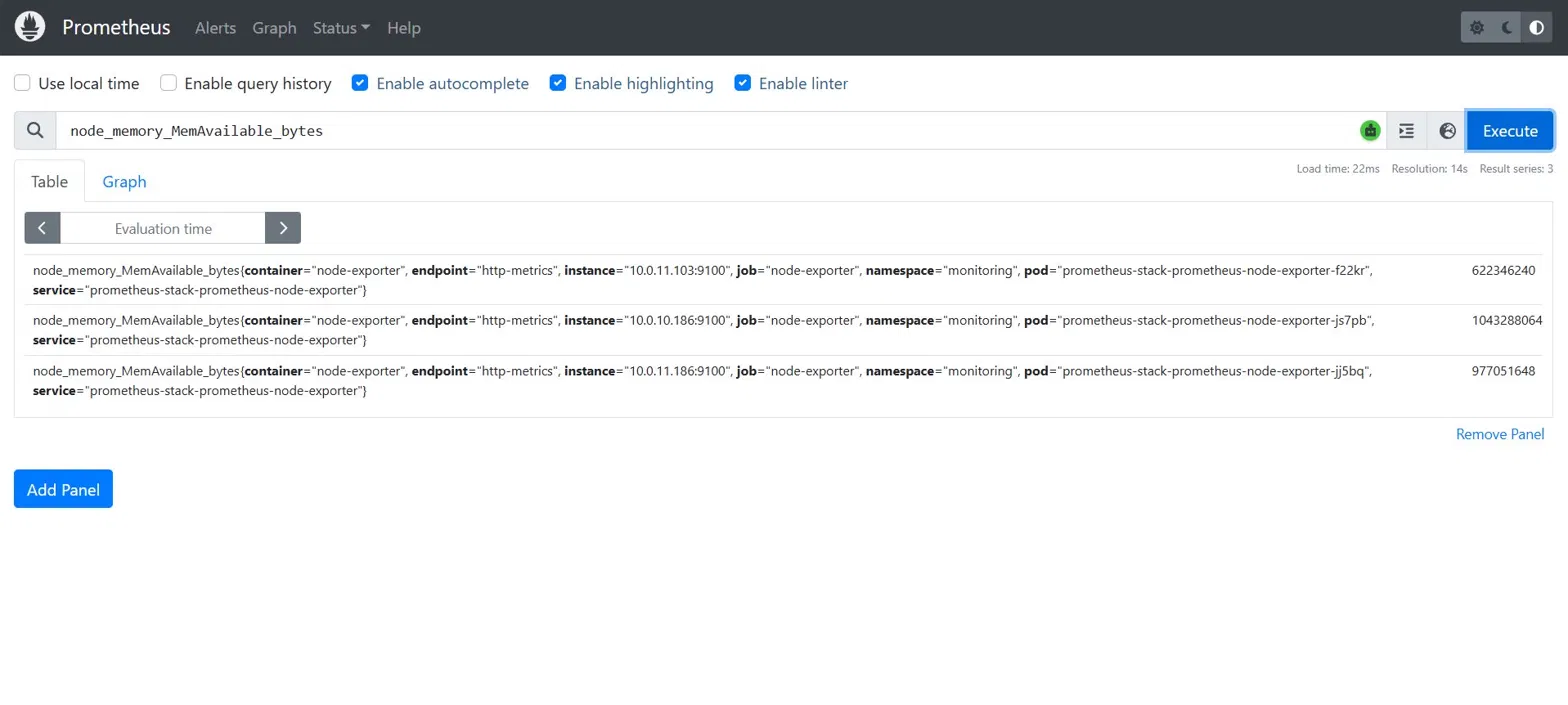This screenshot has height=705, width=1568.
Task: Run the query with Execute
Action: 1510,131
